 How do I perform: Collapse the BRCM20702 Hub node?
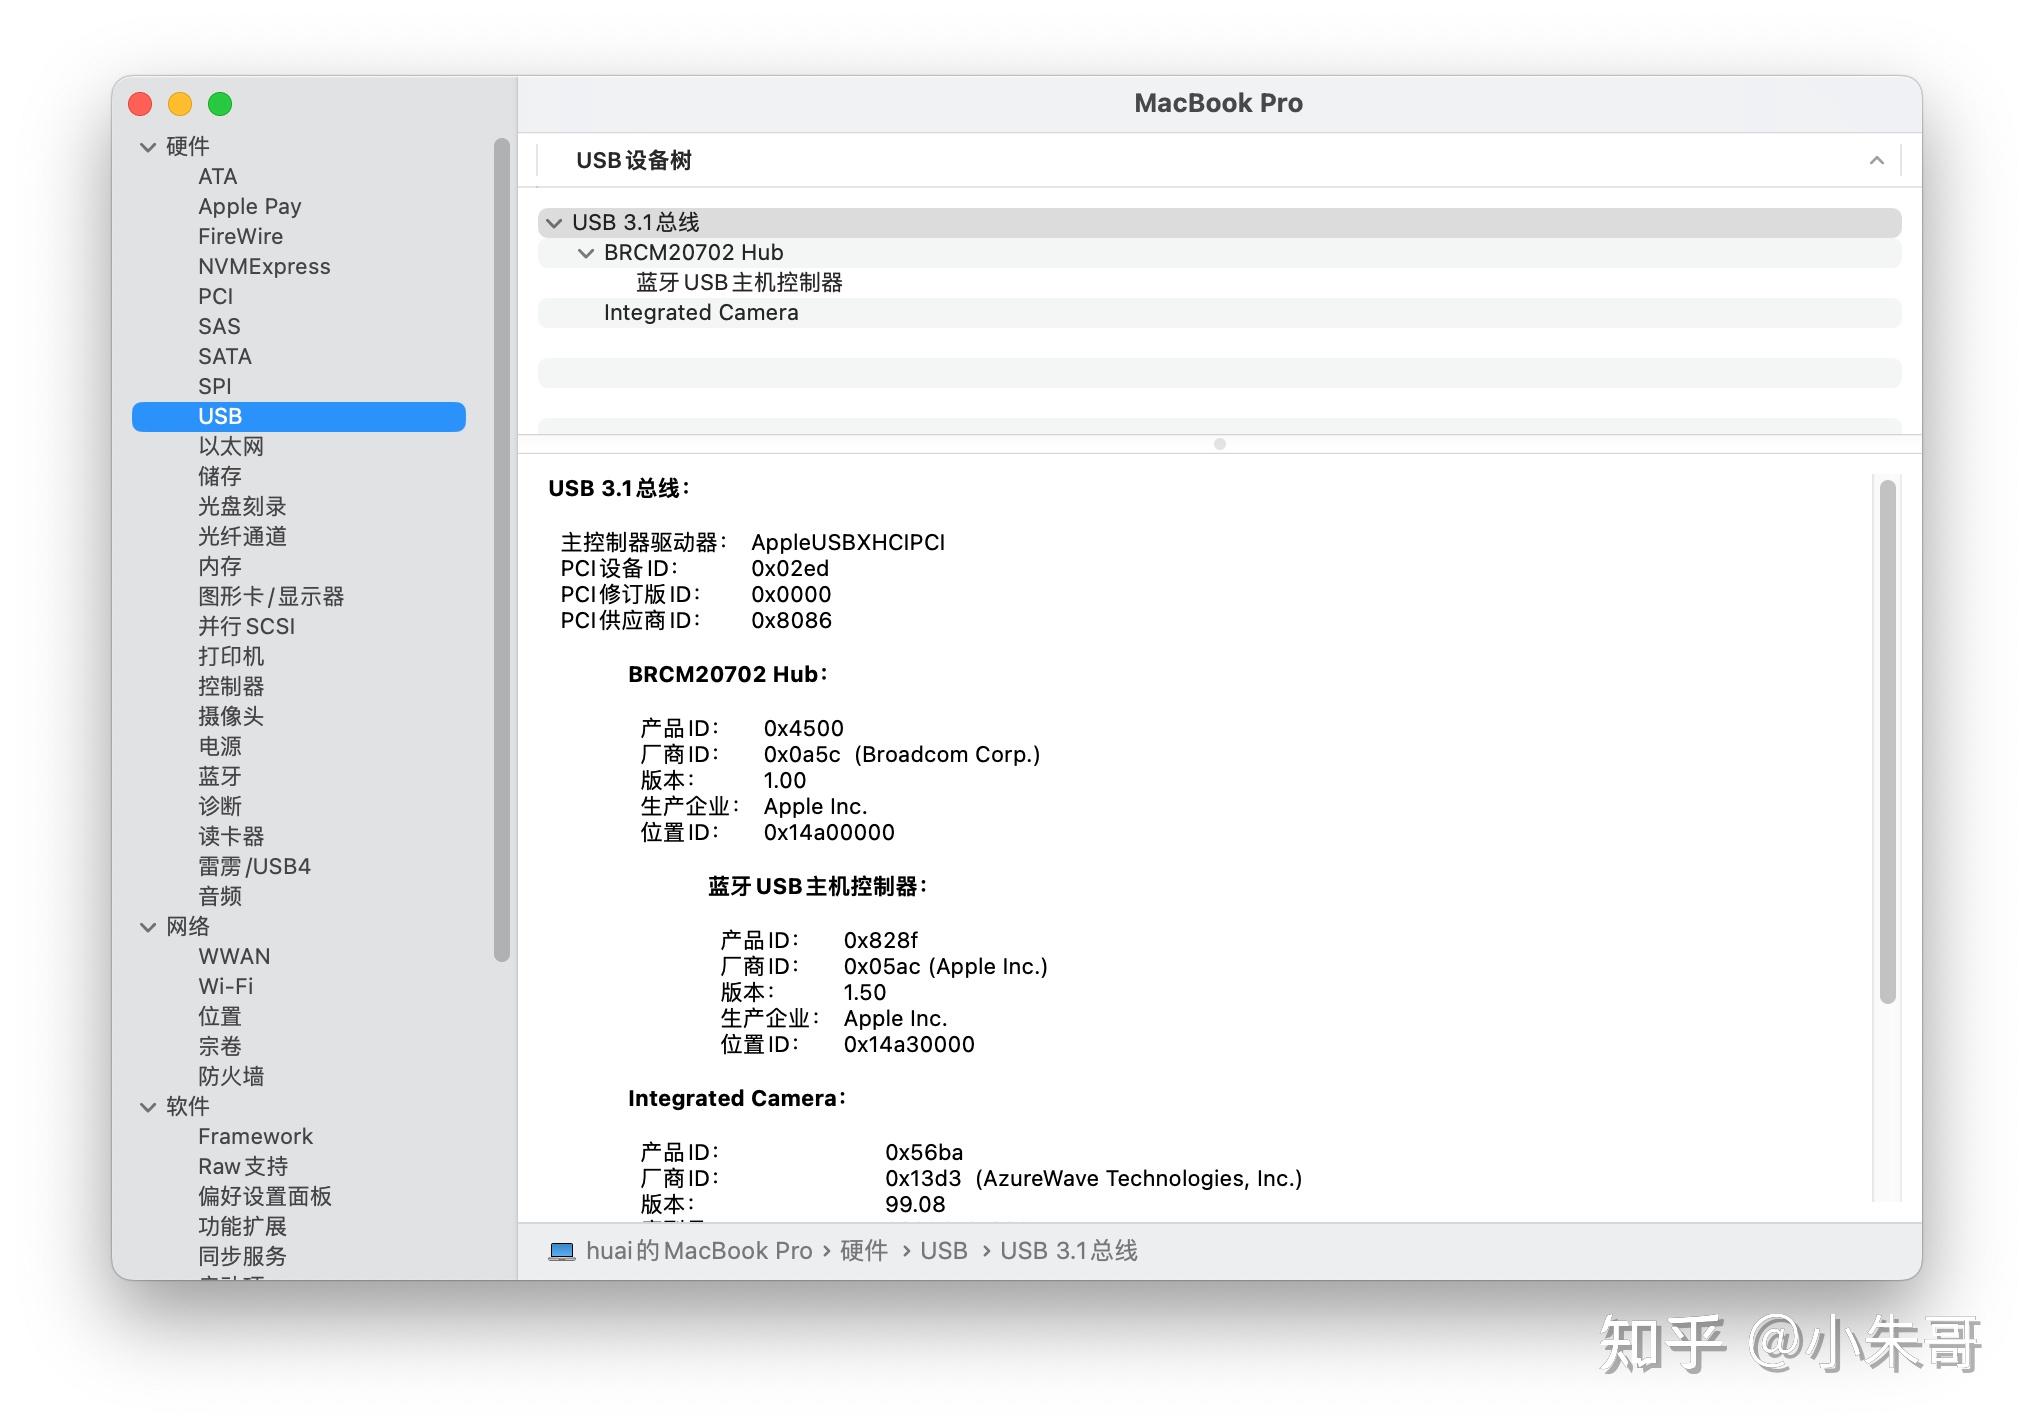pyautogui.click(x=587, y=252)
